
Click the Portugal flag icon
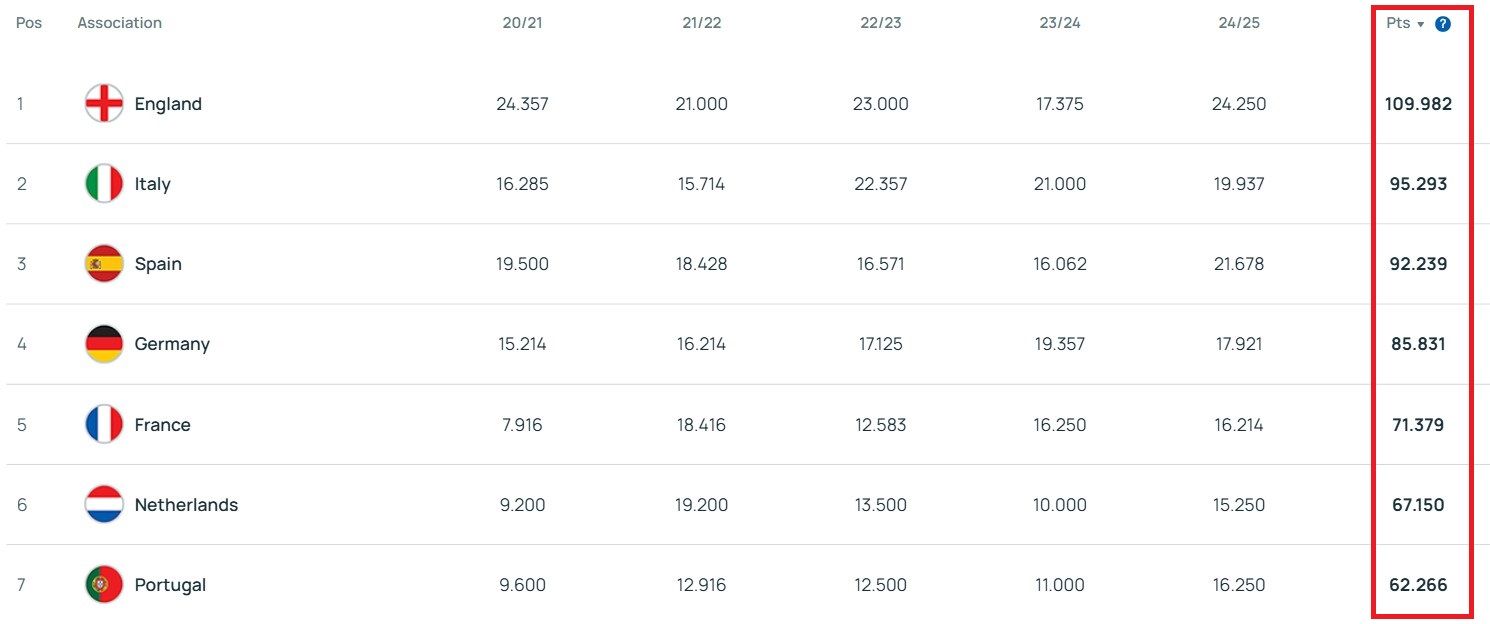104,585
